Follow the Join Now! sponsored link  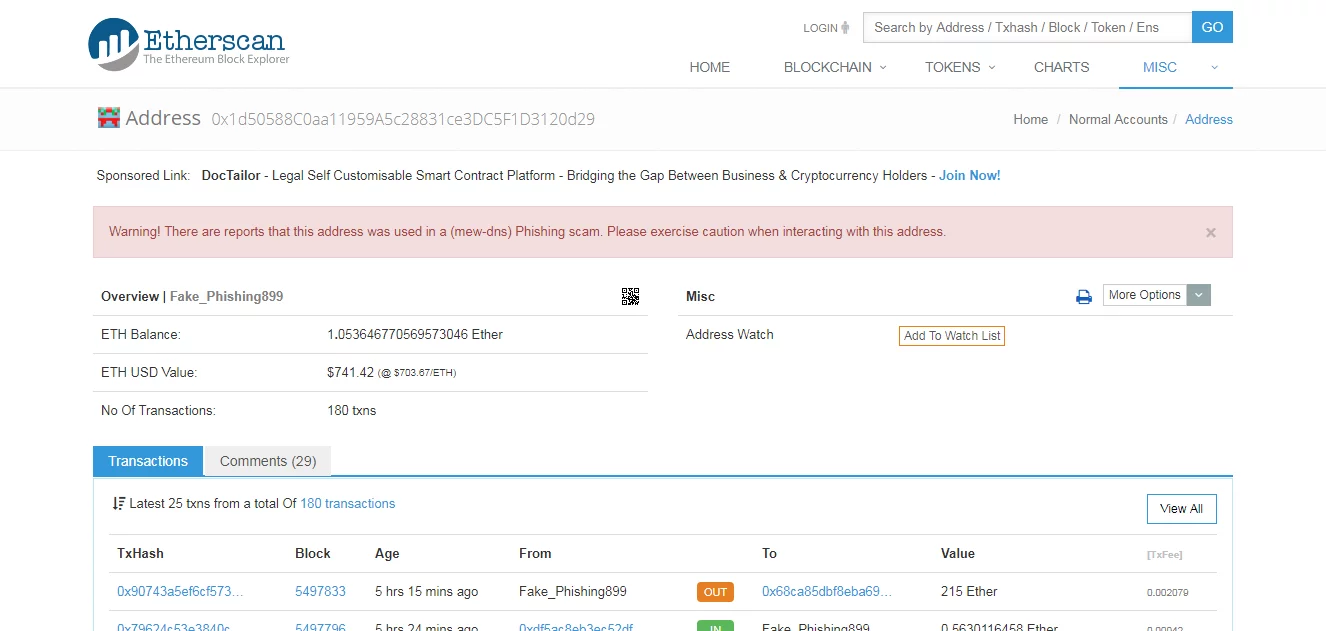970,175
